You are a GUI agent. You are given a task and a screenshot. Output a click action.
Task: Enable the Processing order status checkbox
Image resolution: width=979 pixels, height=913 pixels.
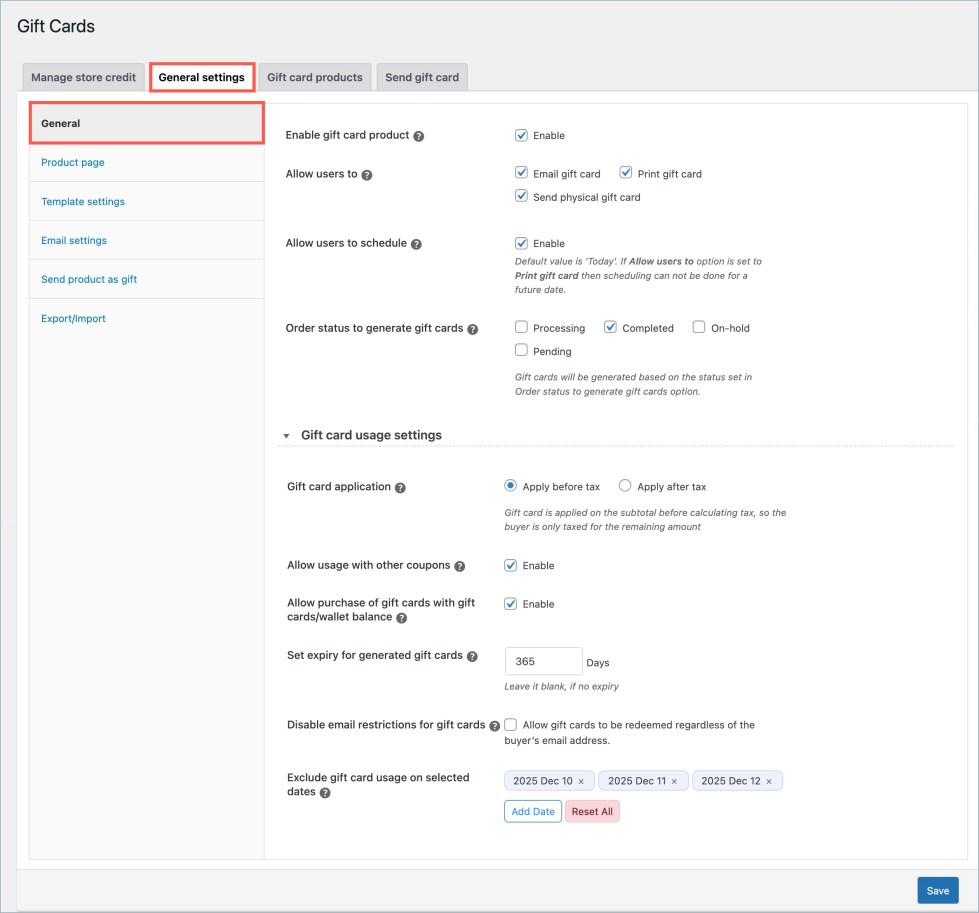(521, 327)
